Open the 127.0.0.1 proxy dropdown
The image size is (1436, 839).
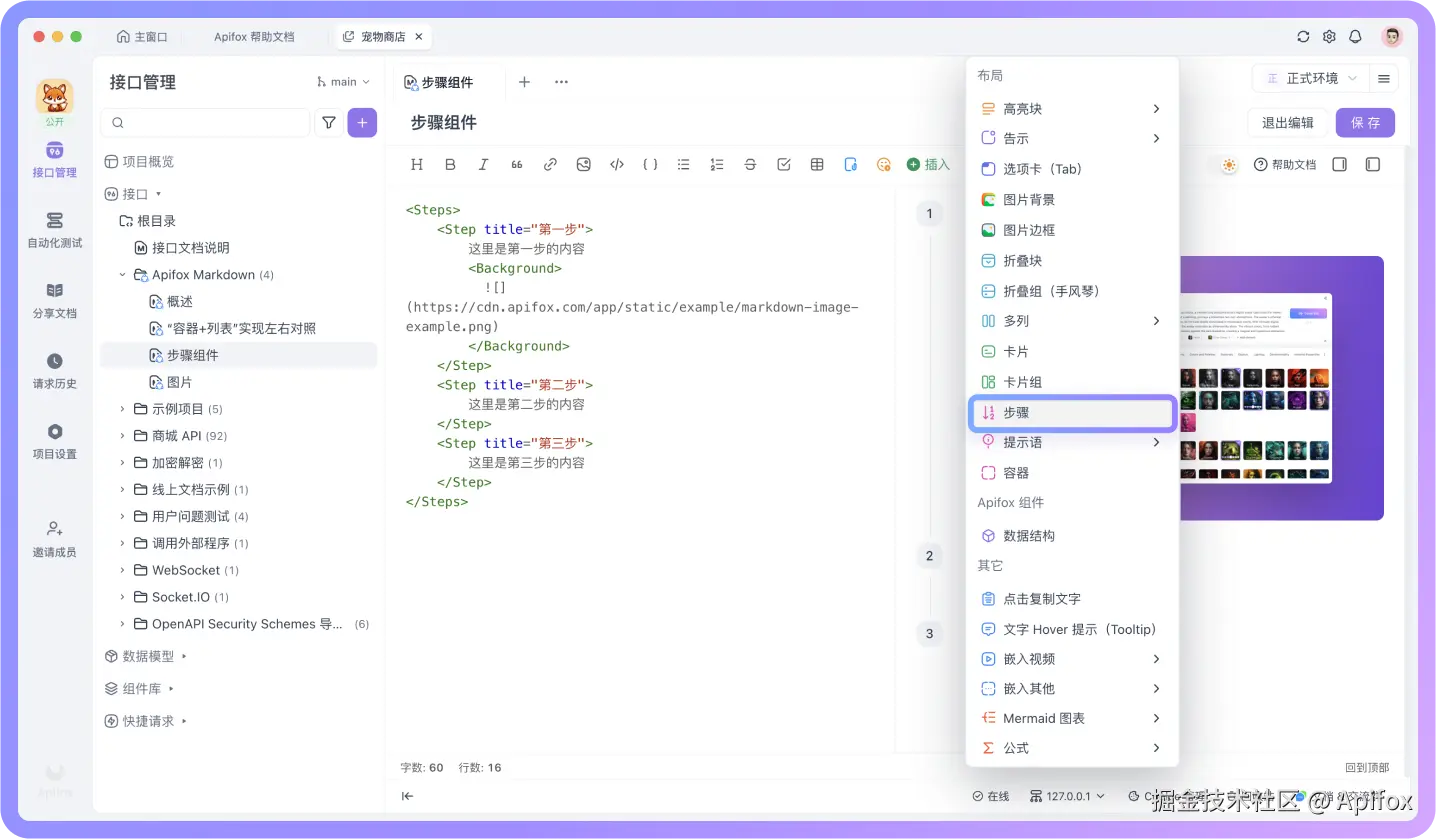(1067, 796)
